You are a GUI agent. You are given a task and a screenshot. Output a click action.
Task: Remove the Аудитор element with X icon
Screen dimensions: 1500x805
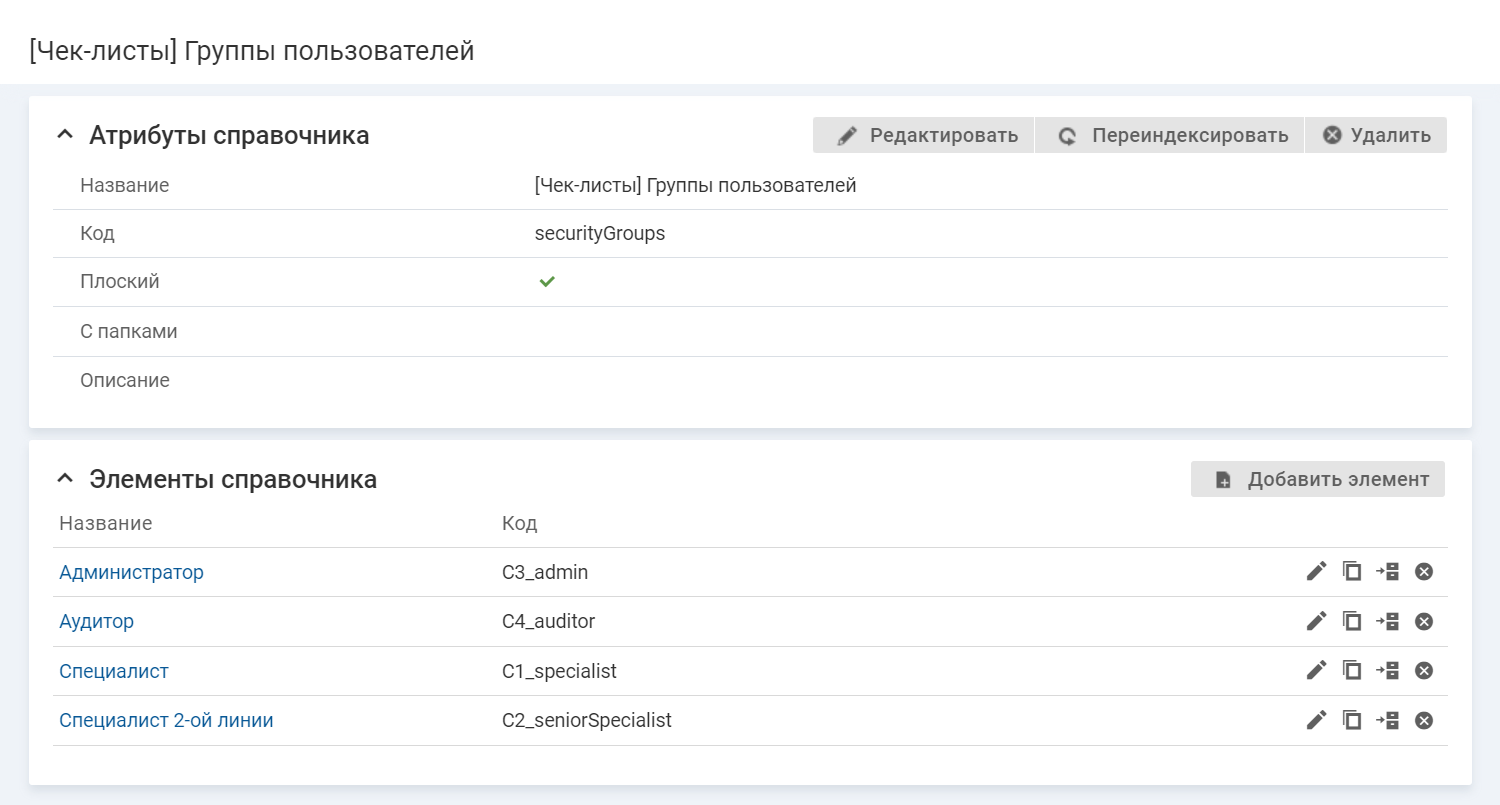click(x=1424, y=621)
